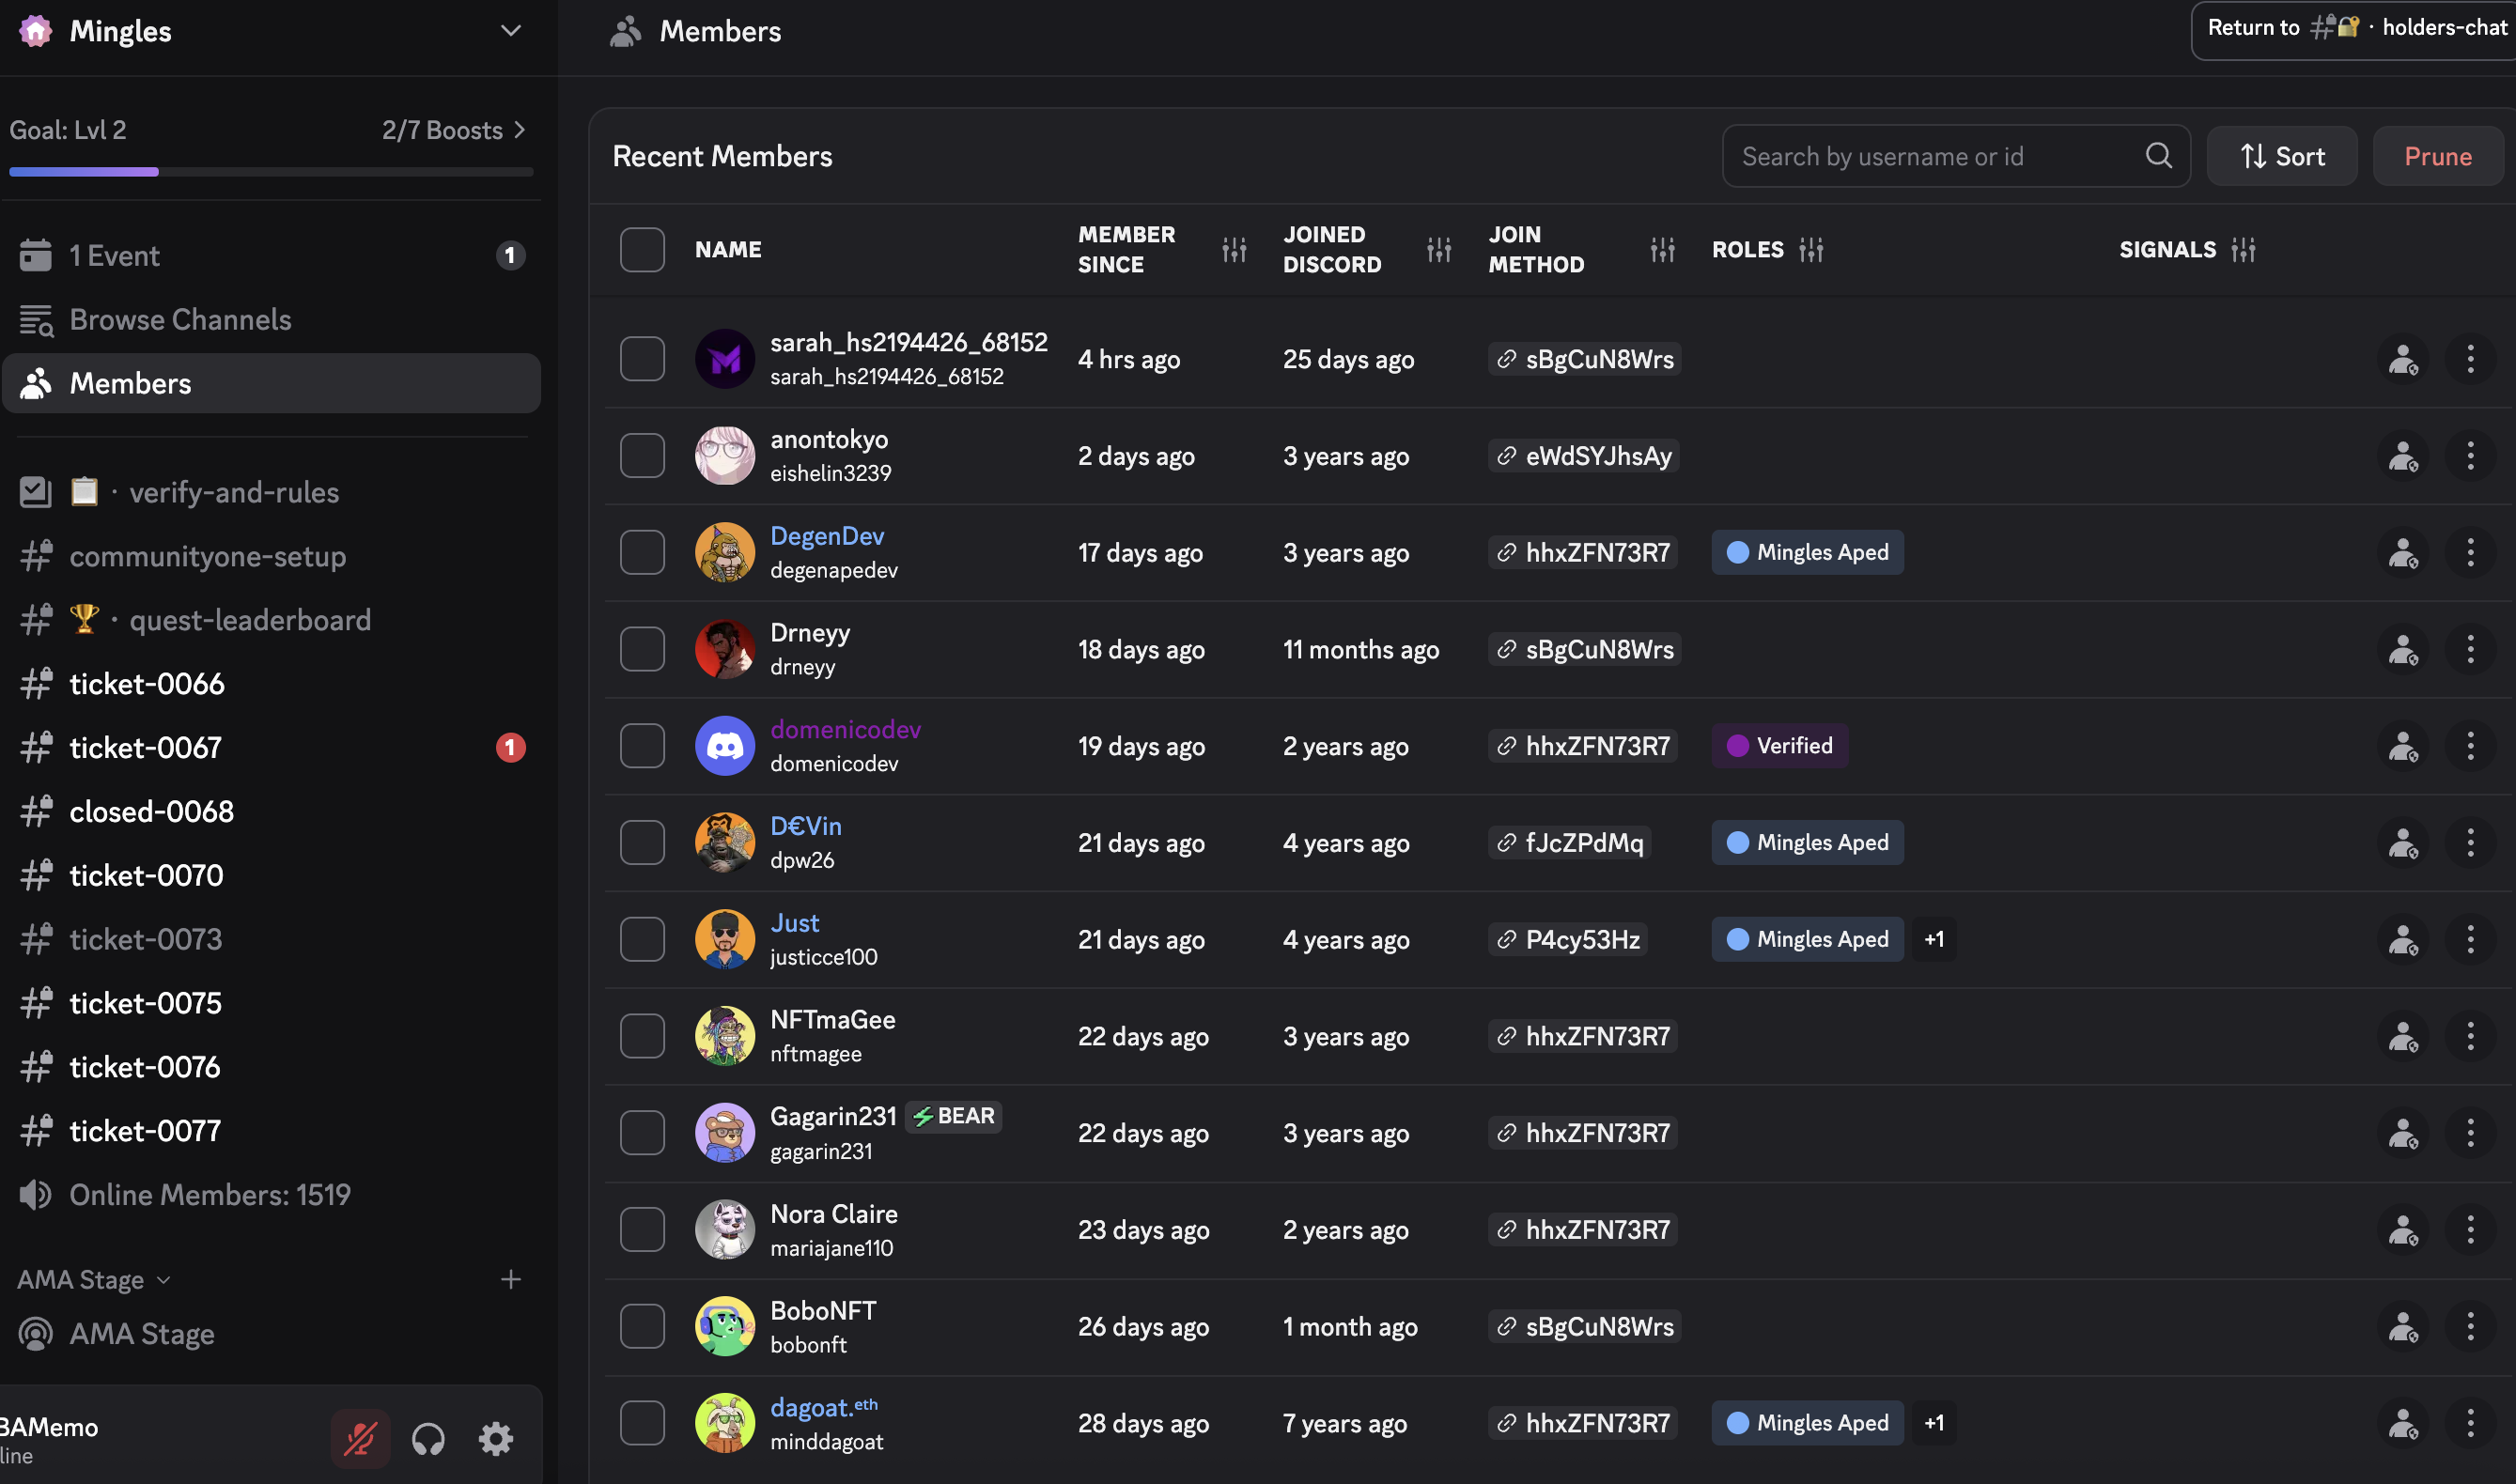The image size is (2516, 1484).
Task: Open the verify-and-rules channel
Action: (x=271, y=492)
